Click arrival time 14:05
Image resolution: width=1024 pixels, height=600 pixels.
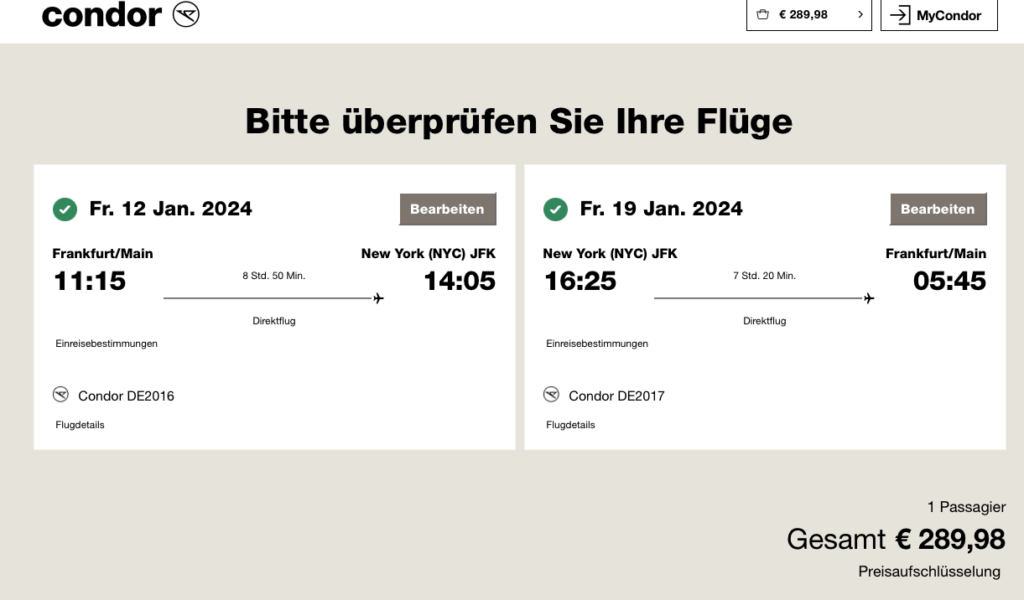pyautogui.click(x=460, y=281)
